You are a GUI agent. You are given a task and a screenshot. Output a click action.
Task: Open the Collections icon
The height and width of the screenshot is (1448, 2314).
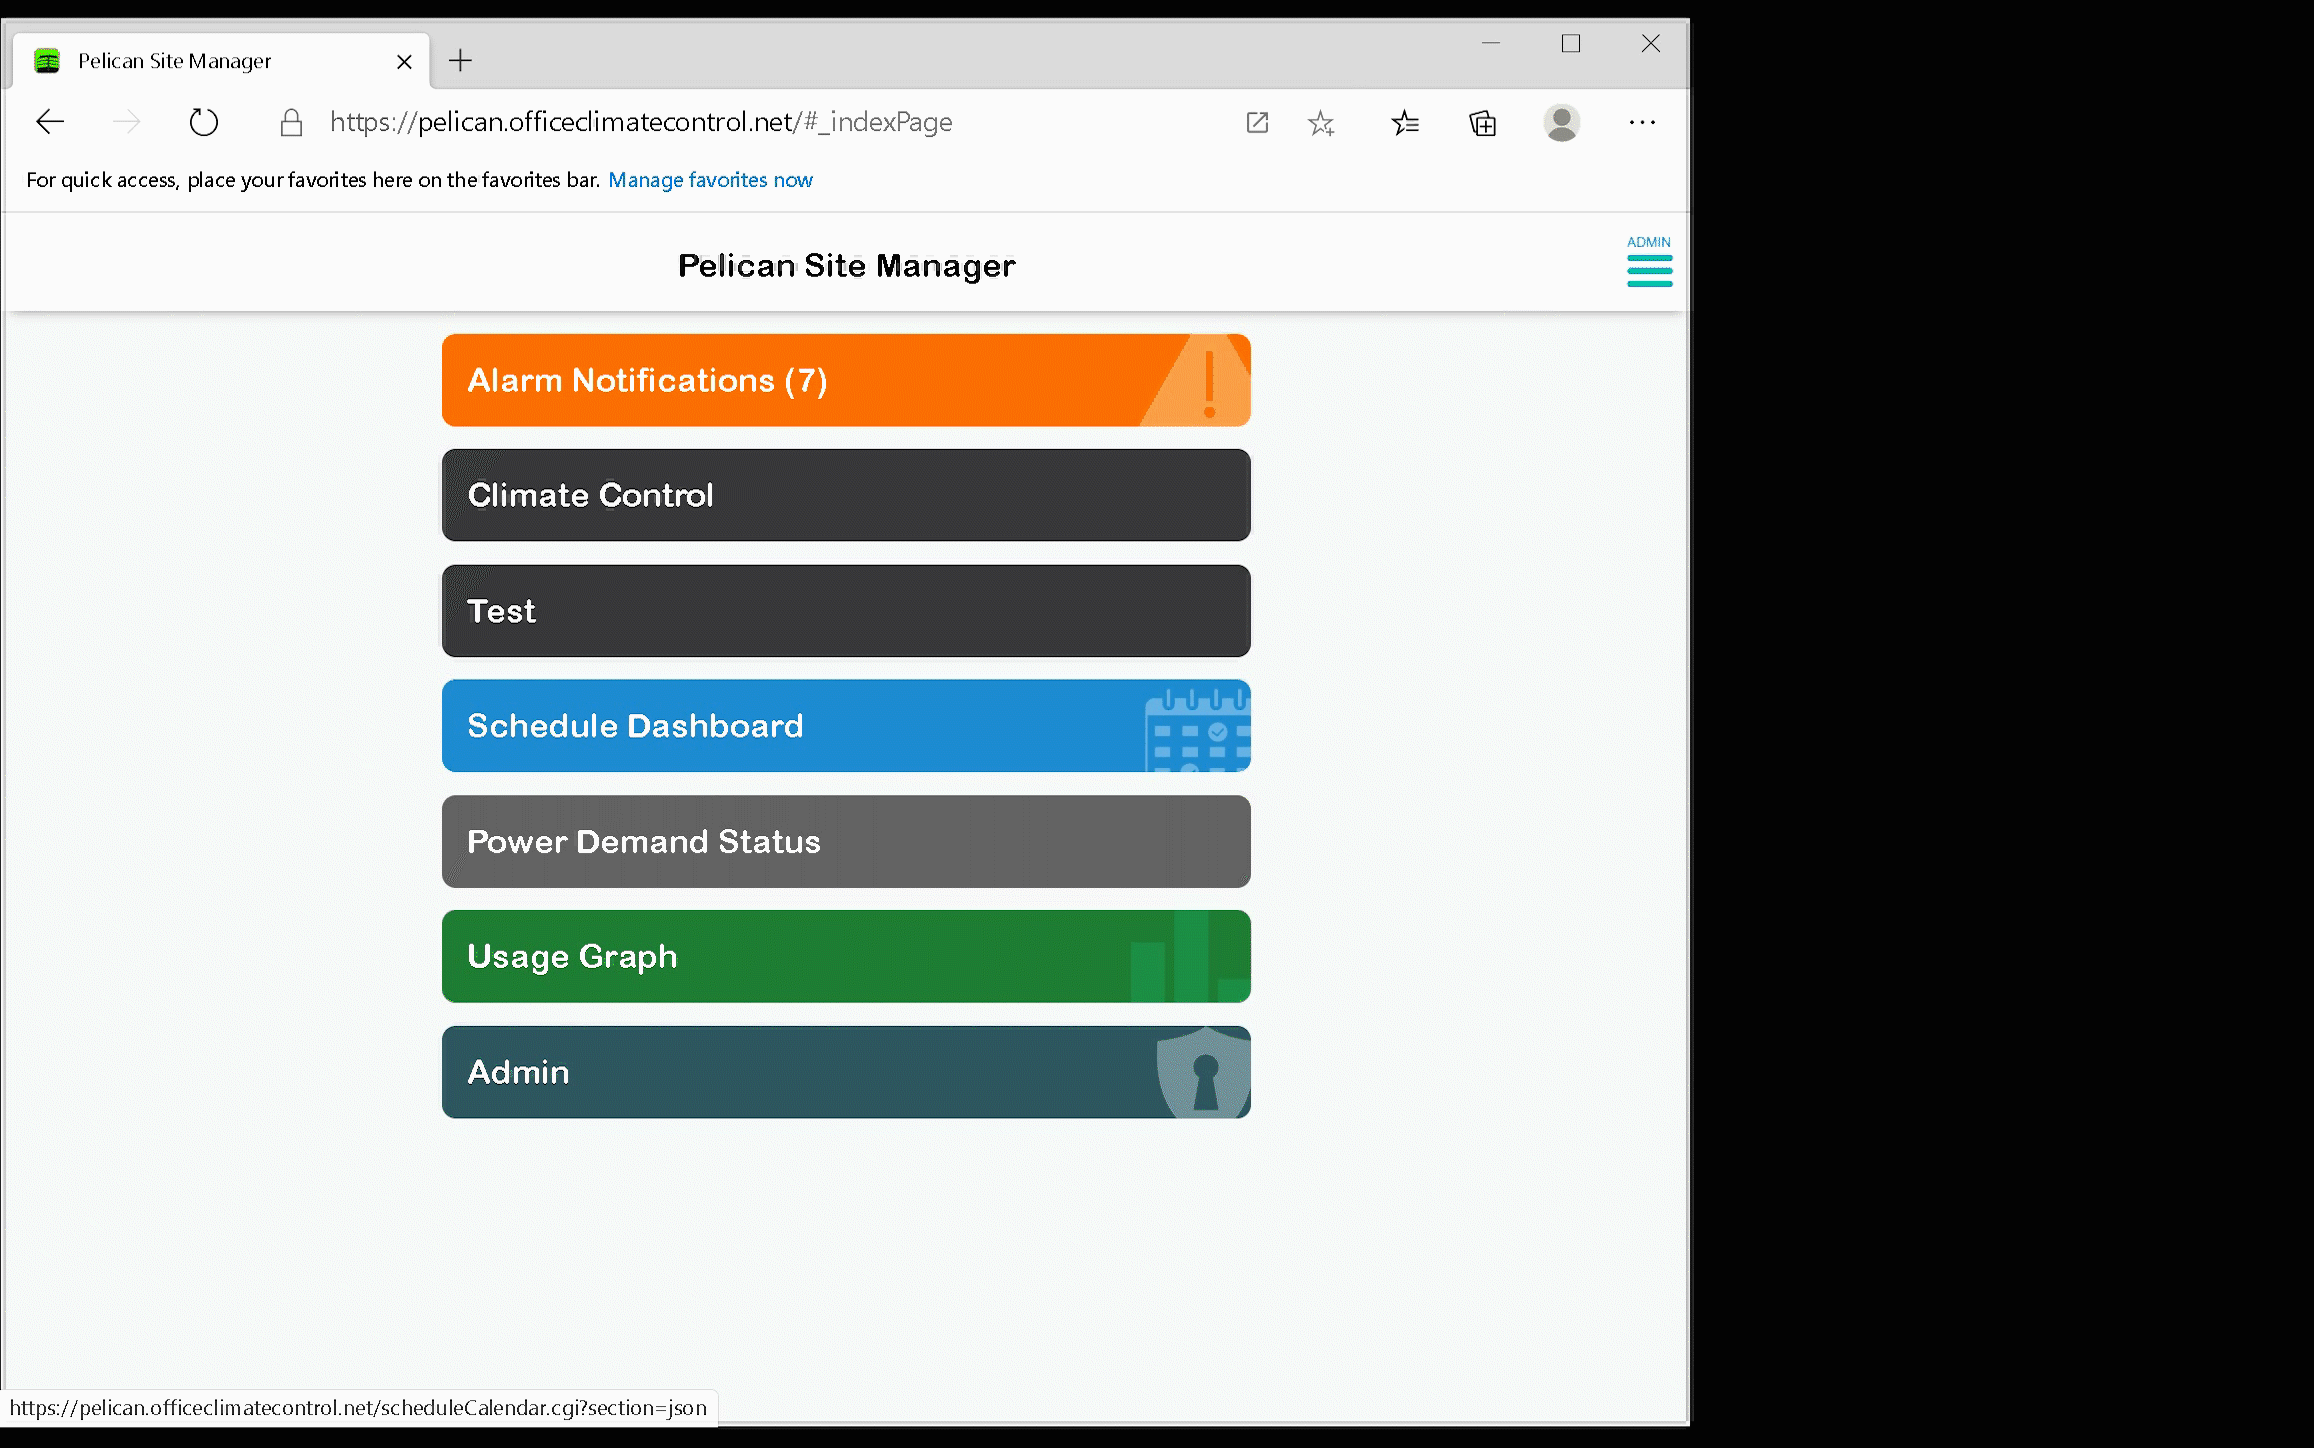pyautogui.click(x=1483, y=123)
